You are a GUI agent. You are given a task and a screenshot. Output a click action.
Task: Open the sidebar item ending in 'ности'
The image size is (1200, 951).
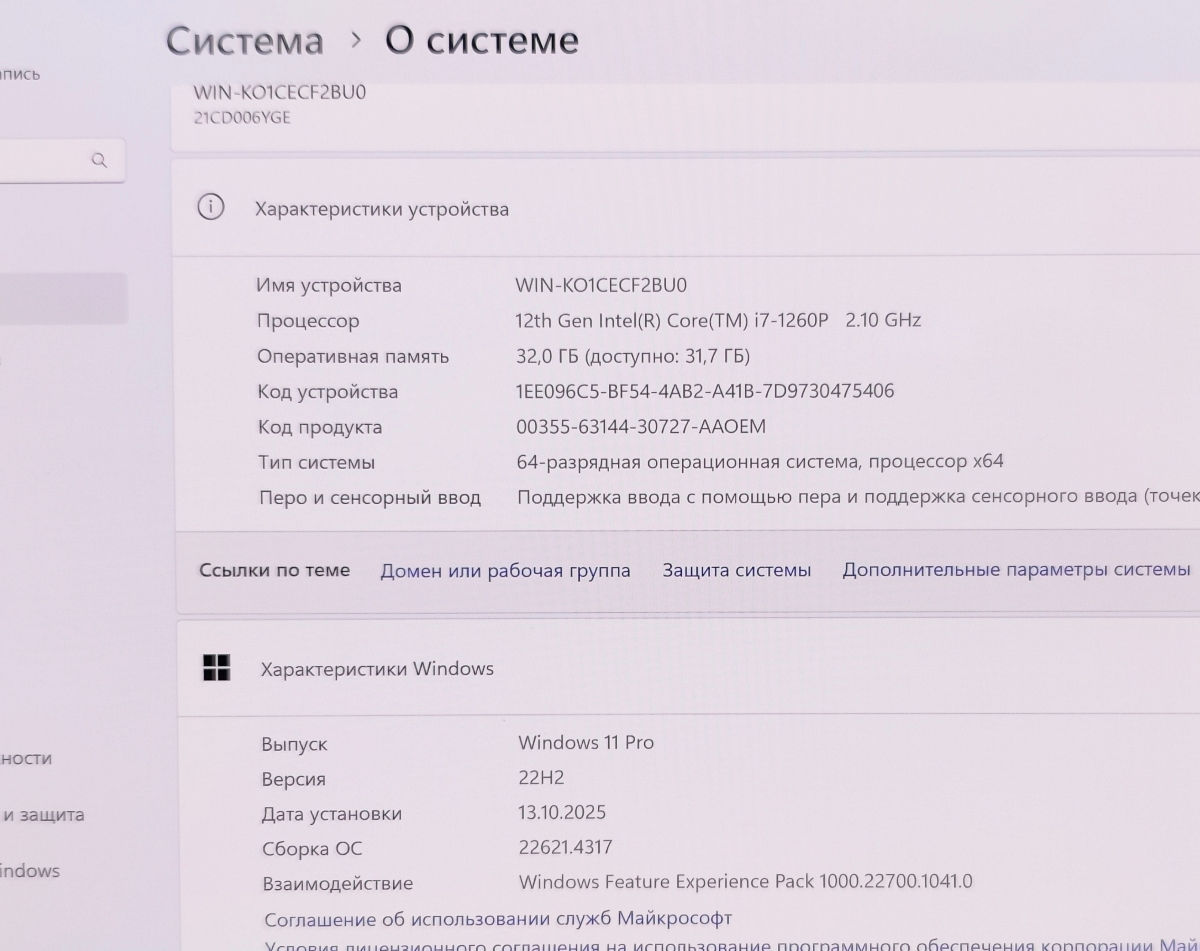pyautogui.click(x=26, y=759)
